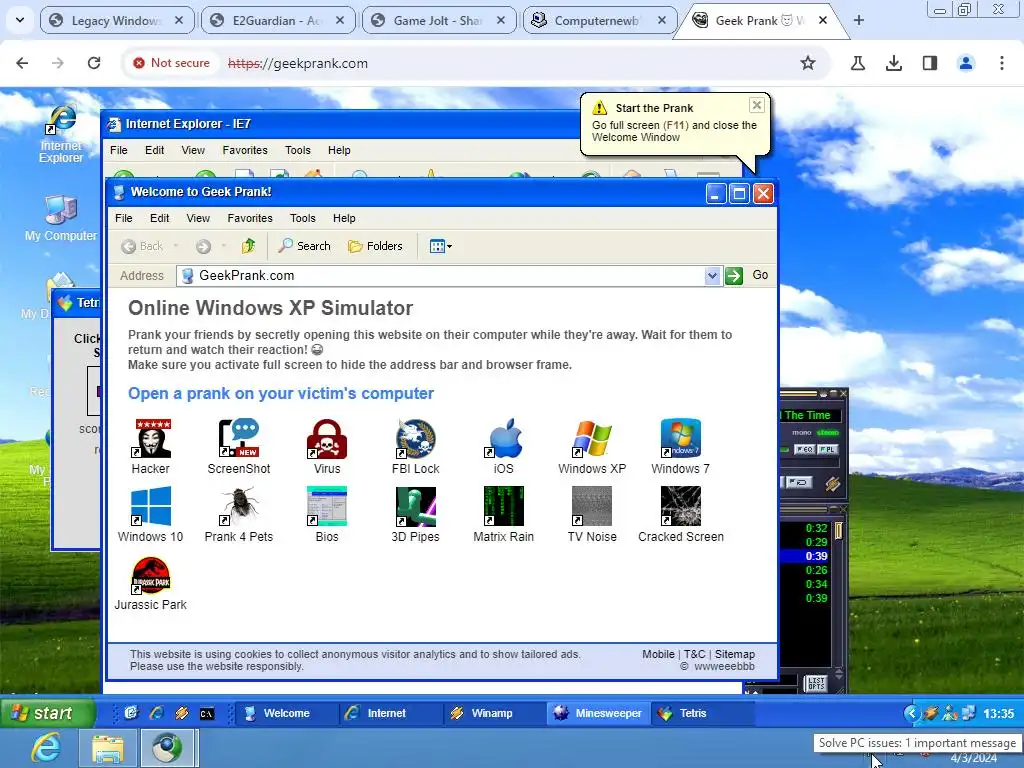The width and height of the screenshot is (1024, 768).
Task: Open Favorites menu in Welcome window
Action: 249,218
